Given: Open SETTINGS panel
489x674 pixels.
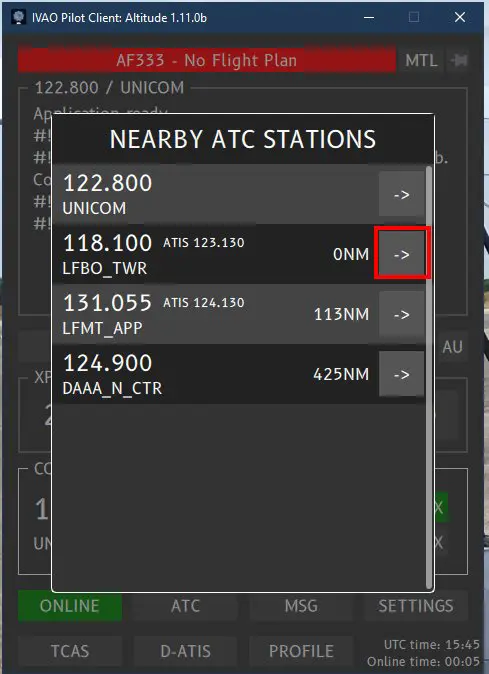Looking at the screenshot, I should click(x=416, y=606).
